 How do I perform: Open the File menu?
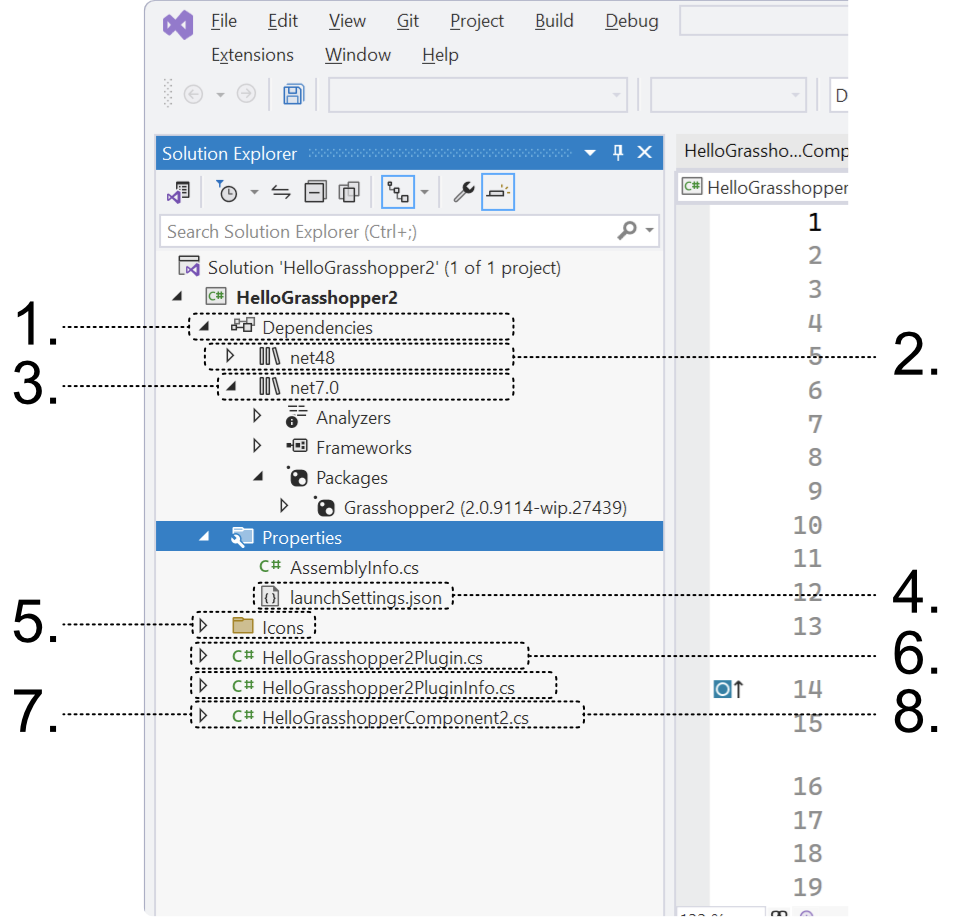(x=224, y=21)
